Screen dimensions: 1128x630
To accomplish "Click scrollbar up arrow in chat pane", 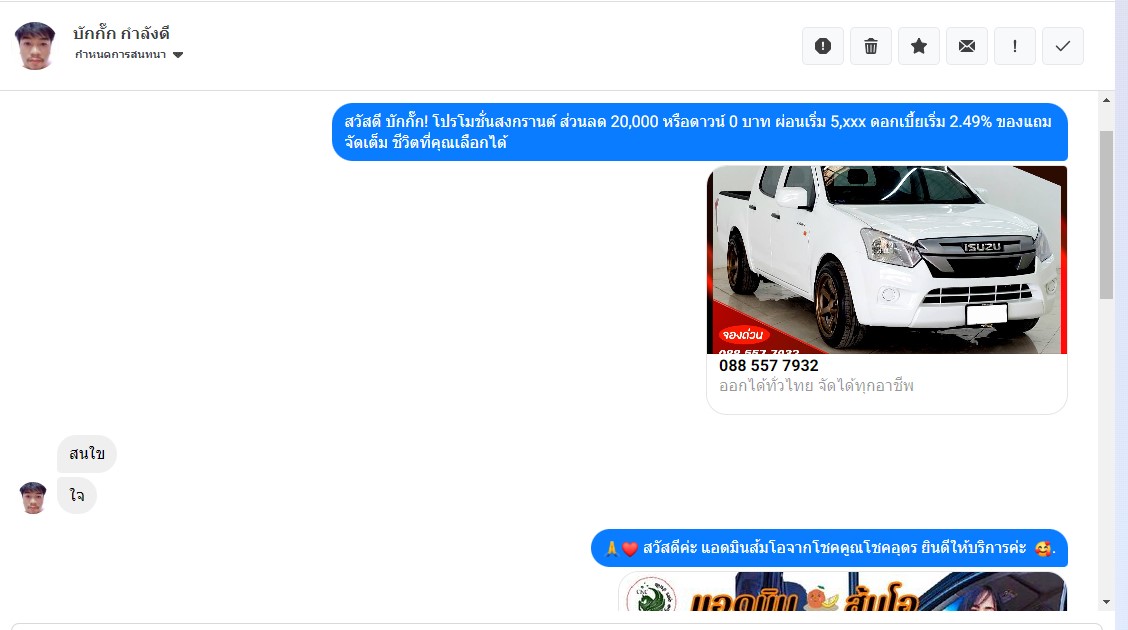I will [x=1106, y=100].
